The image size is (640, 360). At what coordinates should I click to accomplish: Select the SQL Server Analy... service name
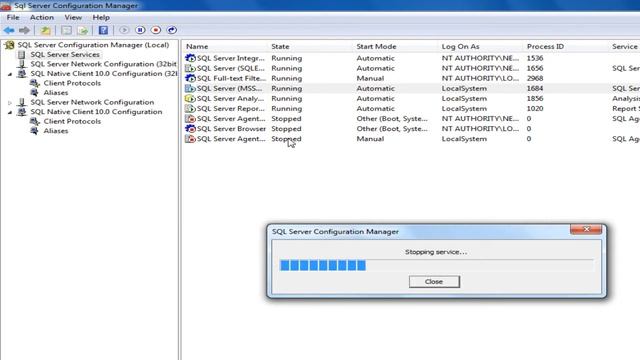231,98
